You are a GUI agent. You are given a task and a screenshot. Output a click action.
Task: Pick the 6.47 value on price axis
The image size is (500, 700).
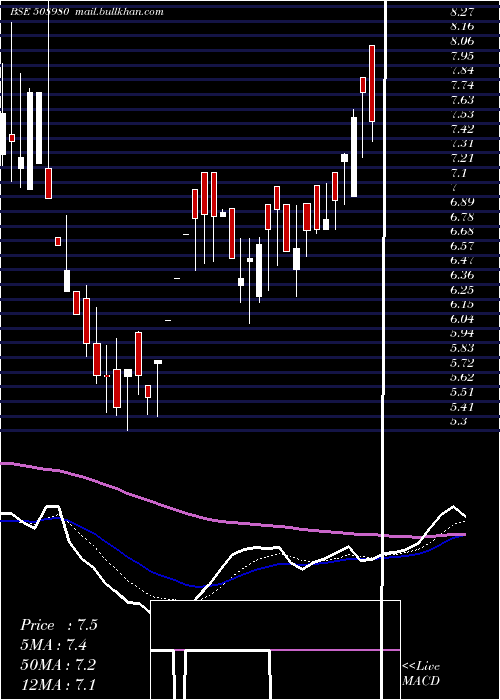(462, 261)
